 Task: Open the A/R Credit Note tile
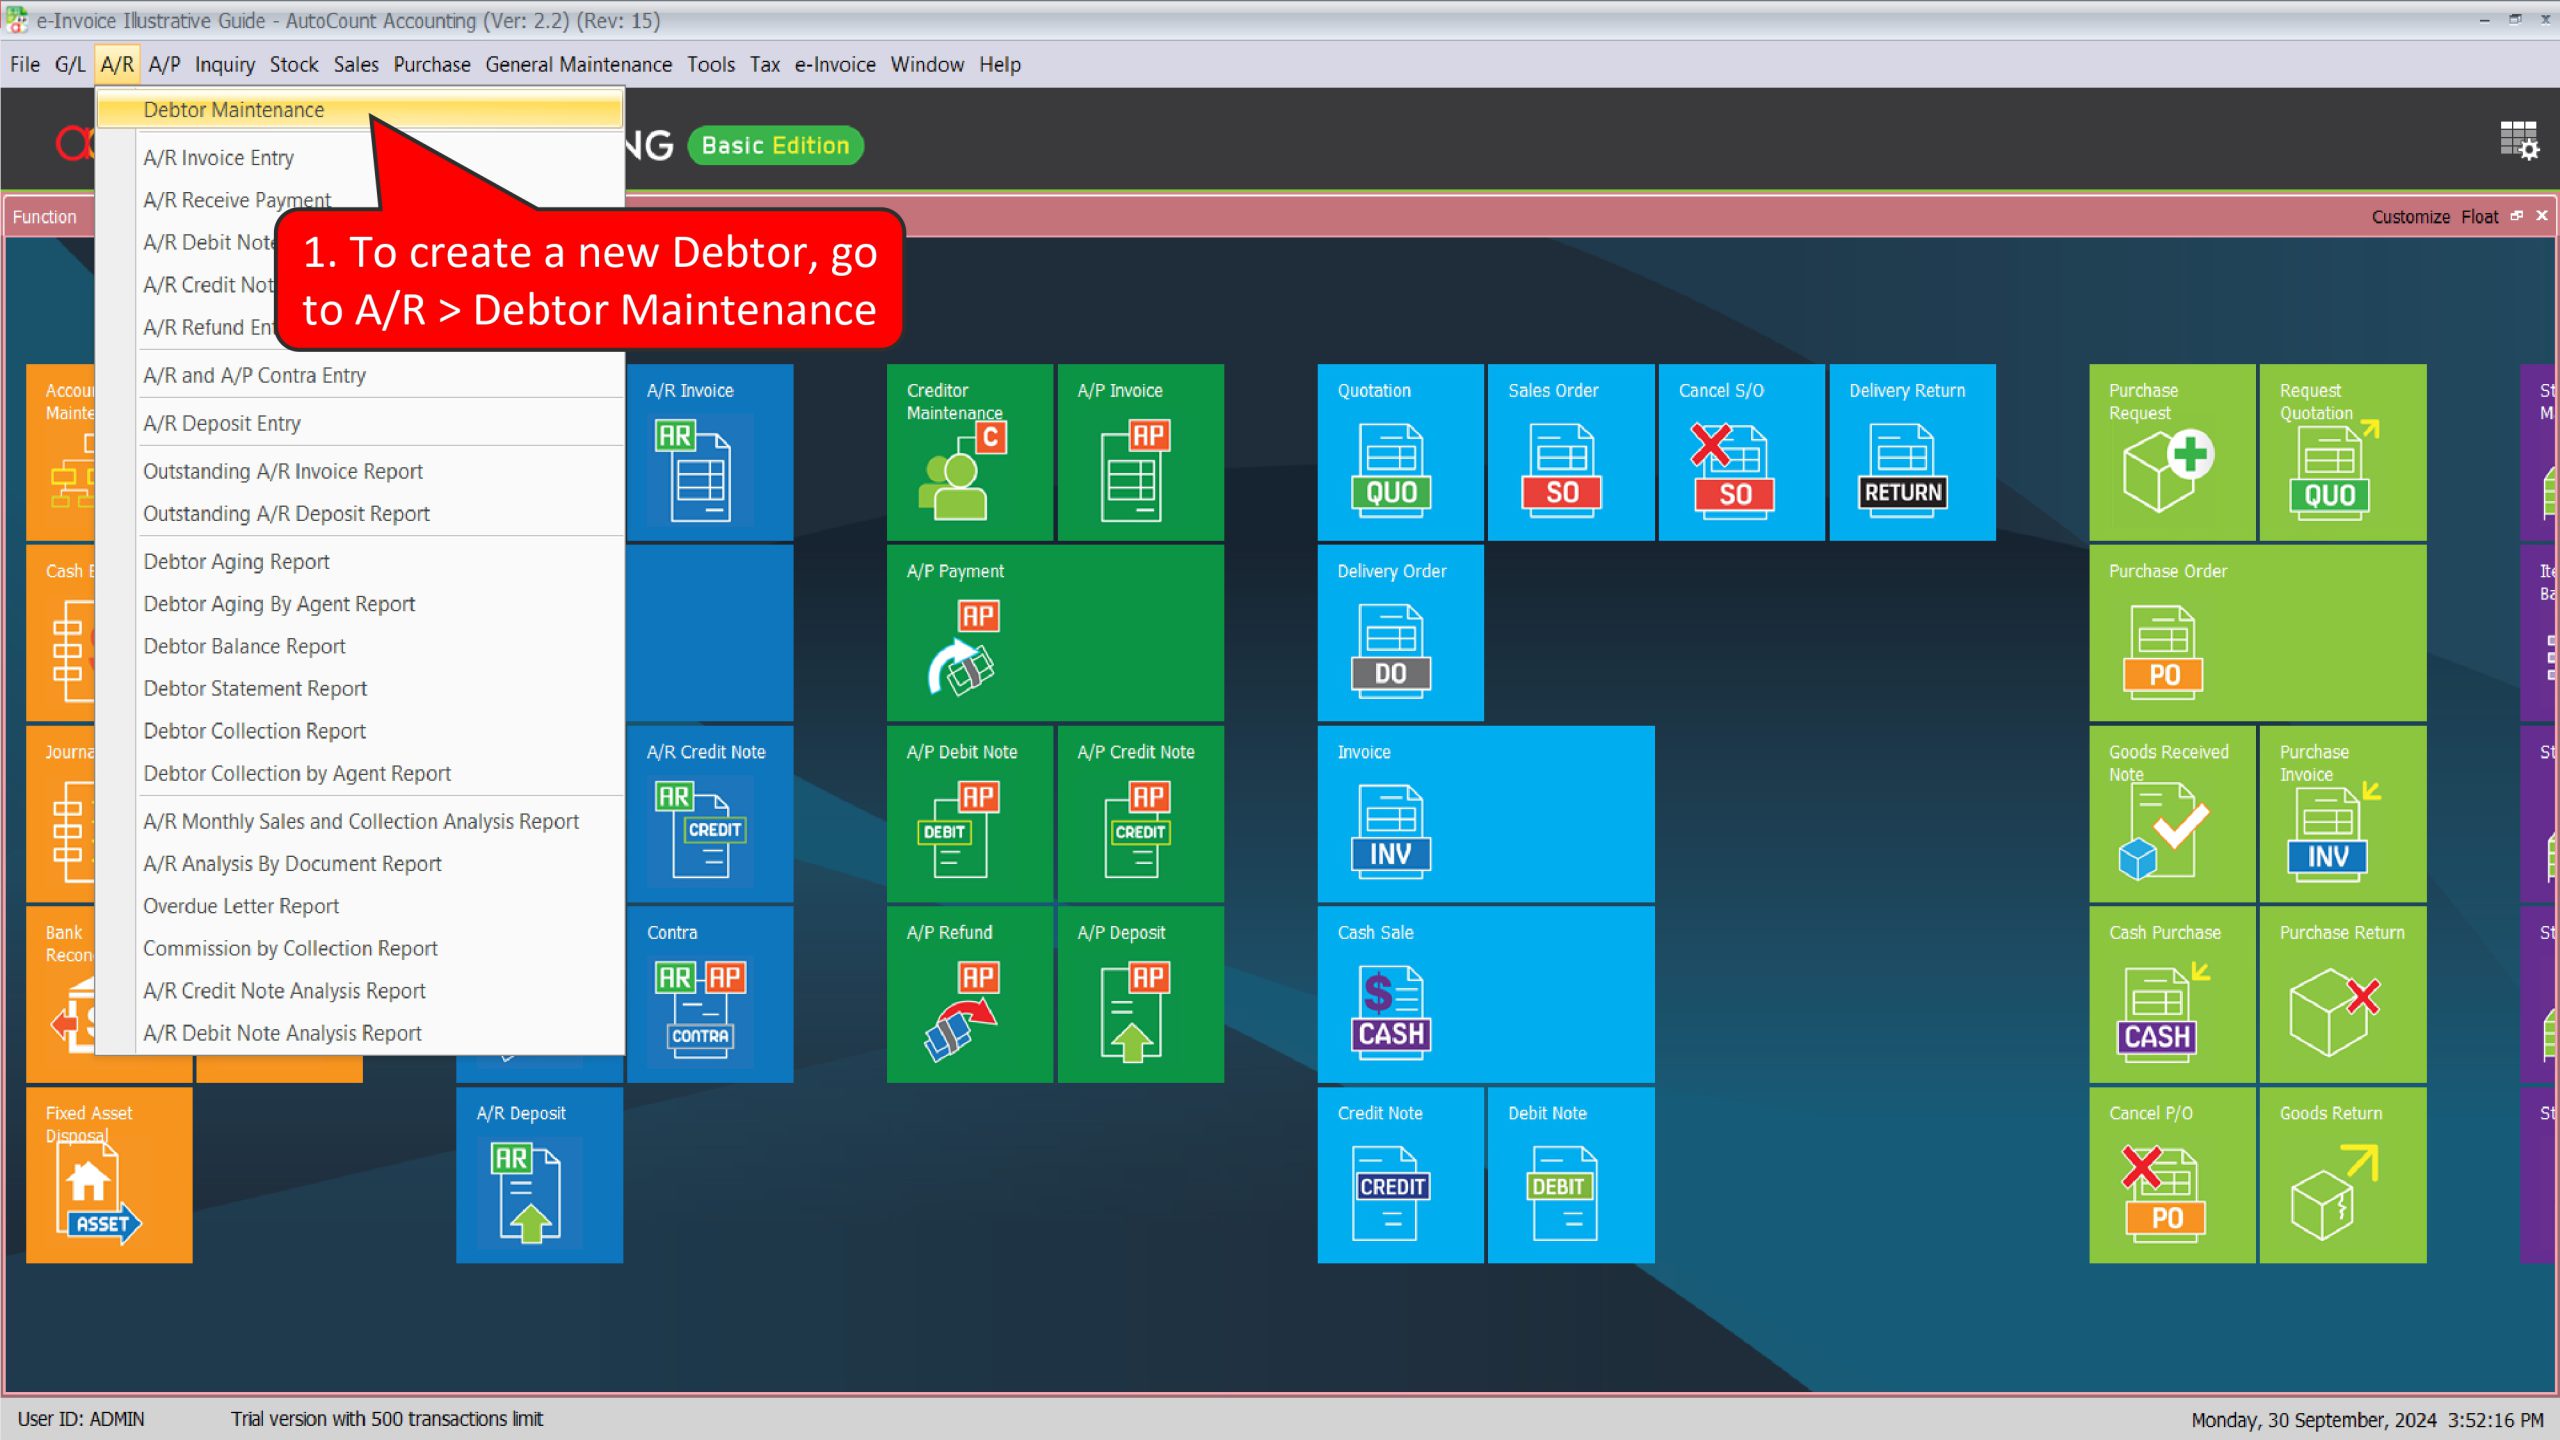(709, 814)
